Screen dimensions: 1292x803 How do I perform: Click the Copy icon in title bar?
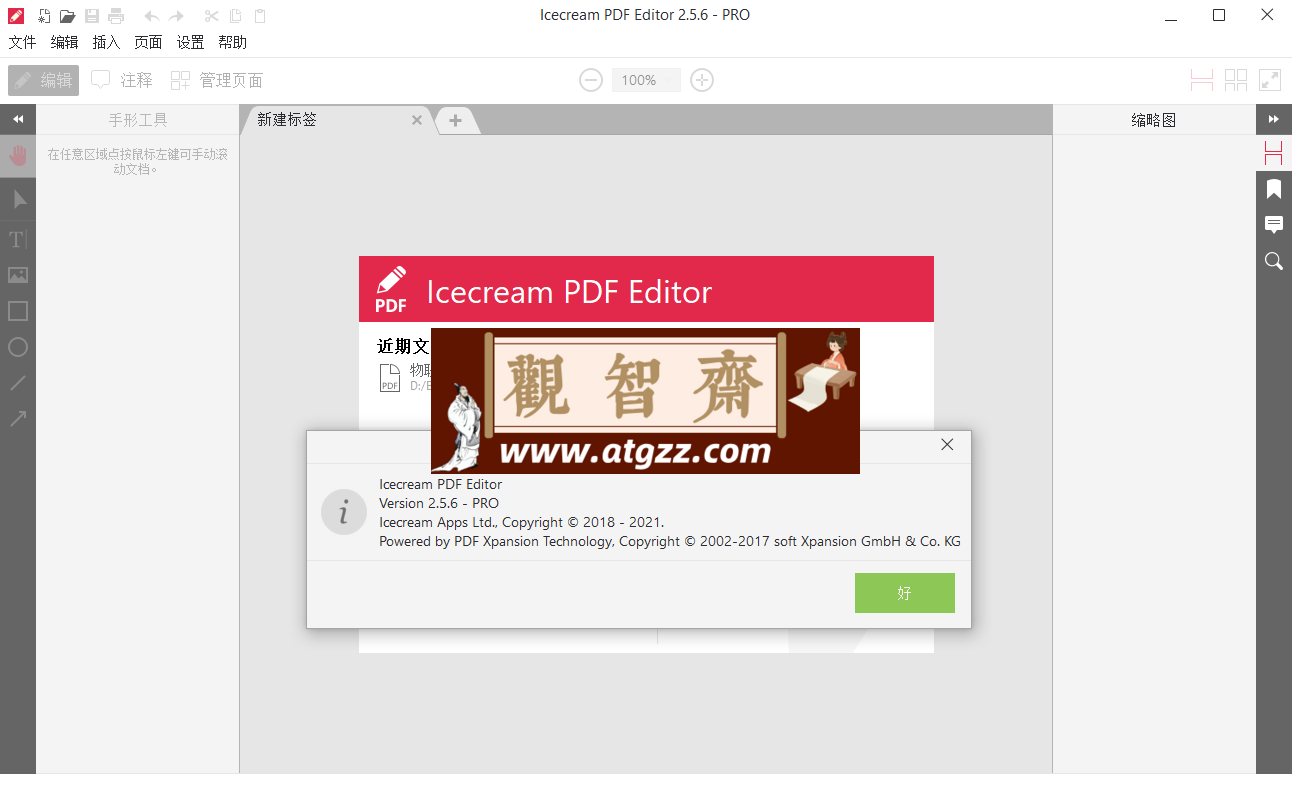pos(236,16)
